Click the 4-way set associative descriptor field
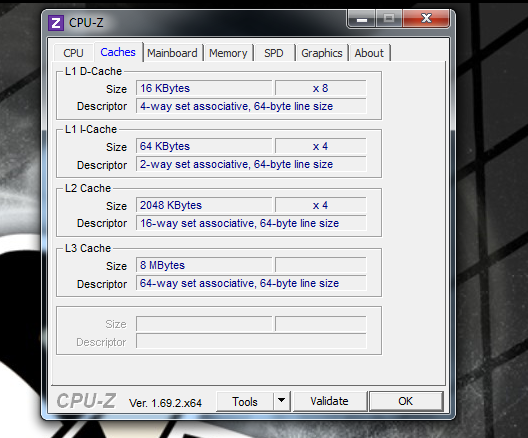 (251, 106)
